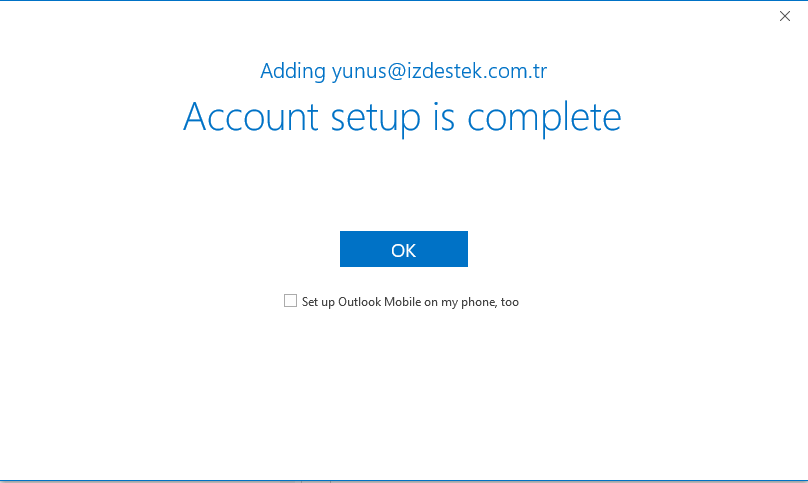808x483 pixels.
Task: Click the 'Adding yunus@izdestek.com.tr' subtitle text
Action: 403,71
